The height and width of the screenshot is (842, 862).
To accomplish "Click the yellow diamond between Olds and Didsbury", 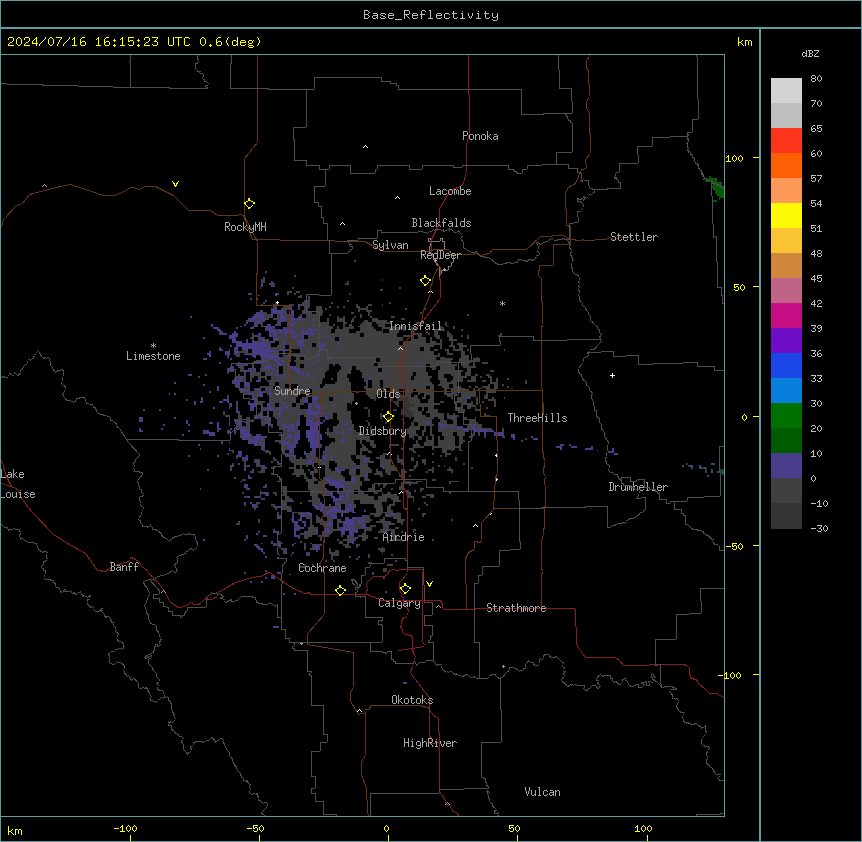I will [x=388, y=417].
